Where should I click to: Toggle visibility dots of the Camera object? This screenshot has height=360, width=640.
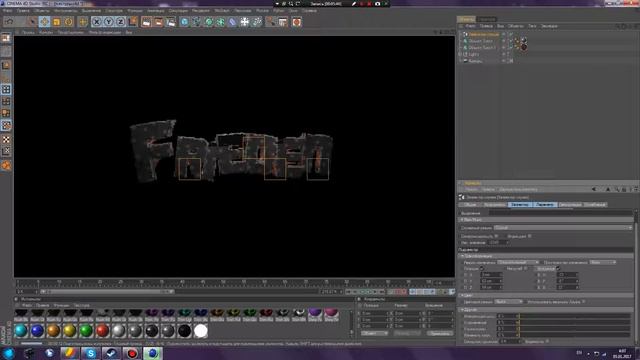point(504,61)
